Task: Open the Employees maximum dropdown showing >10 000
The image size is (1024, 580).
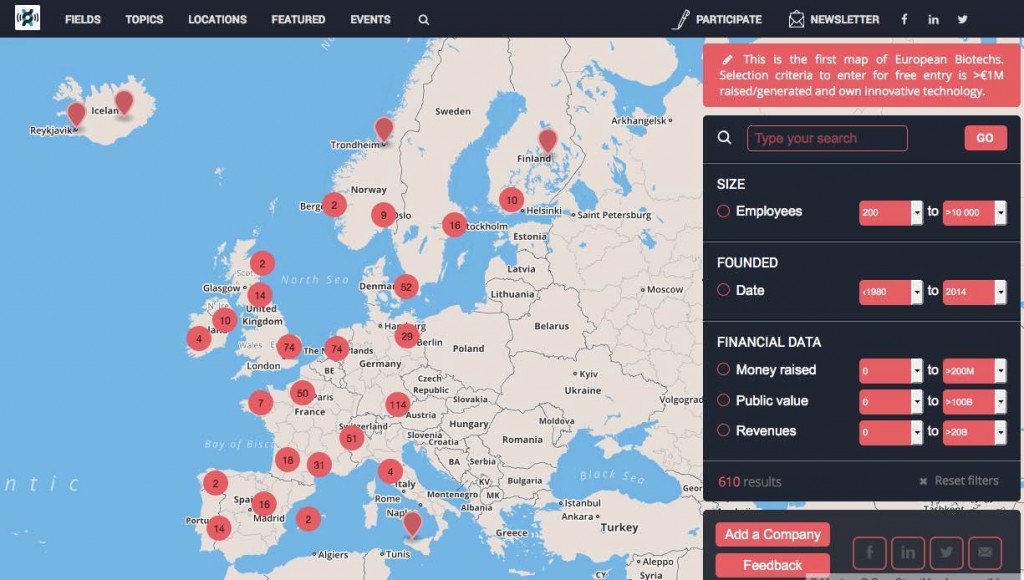Action: pos(974,212)
